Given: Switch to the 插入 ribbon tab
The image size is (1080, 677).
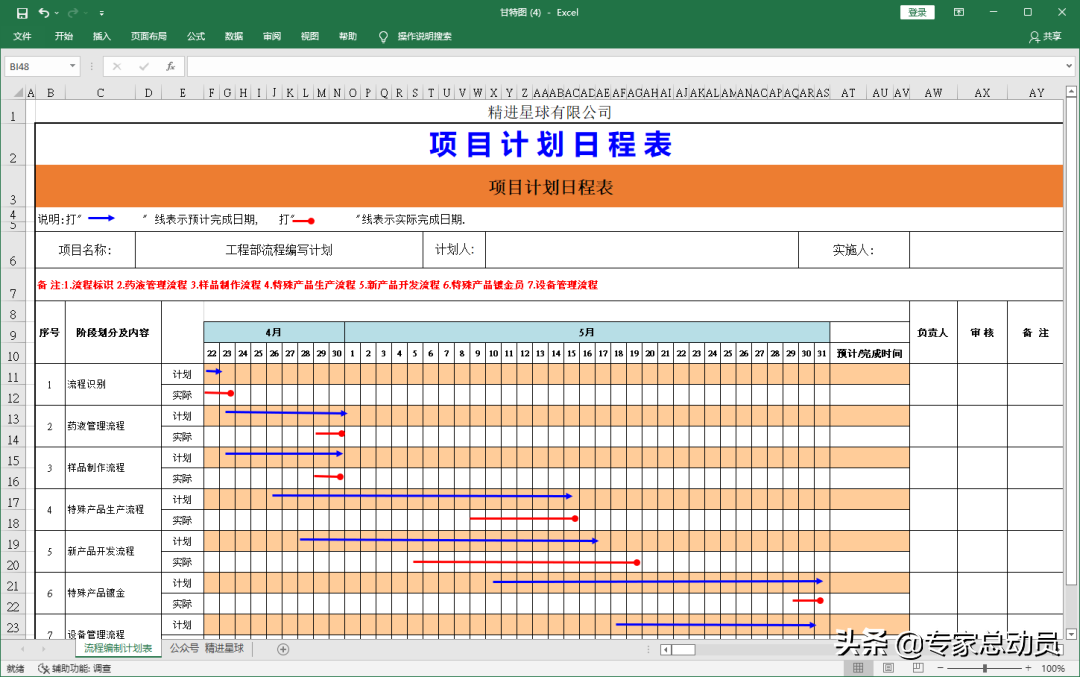Looking at the screenshot, I should click(102, 37).
